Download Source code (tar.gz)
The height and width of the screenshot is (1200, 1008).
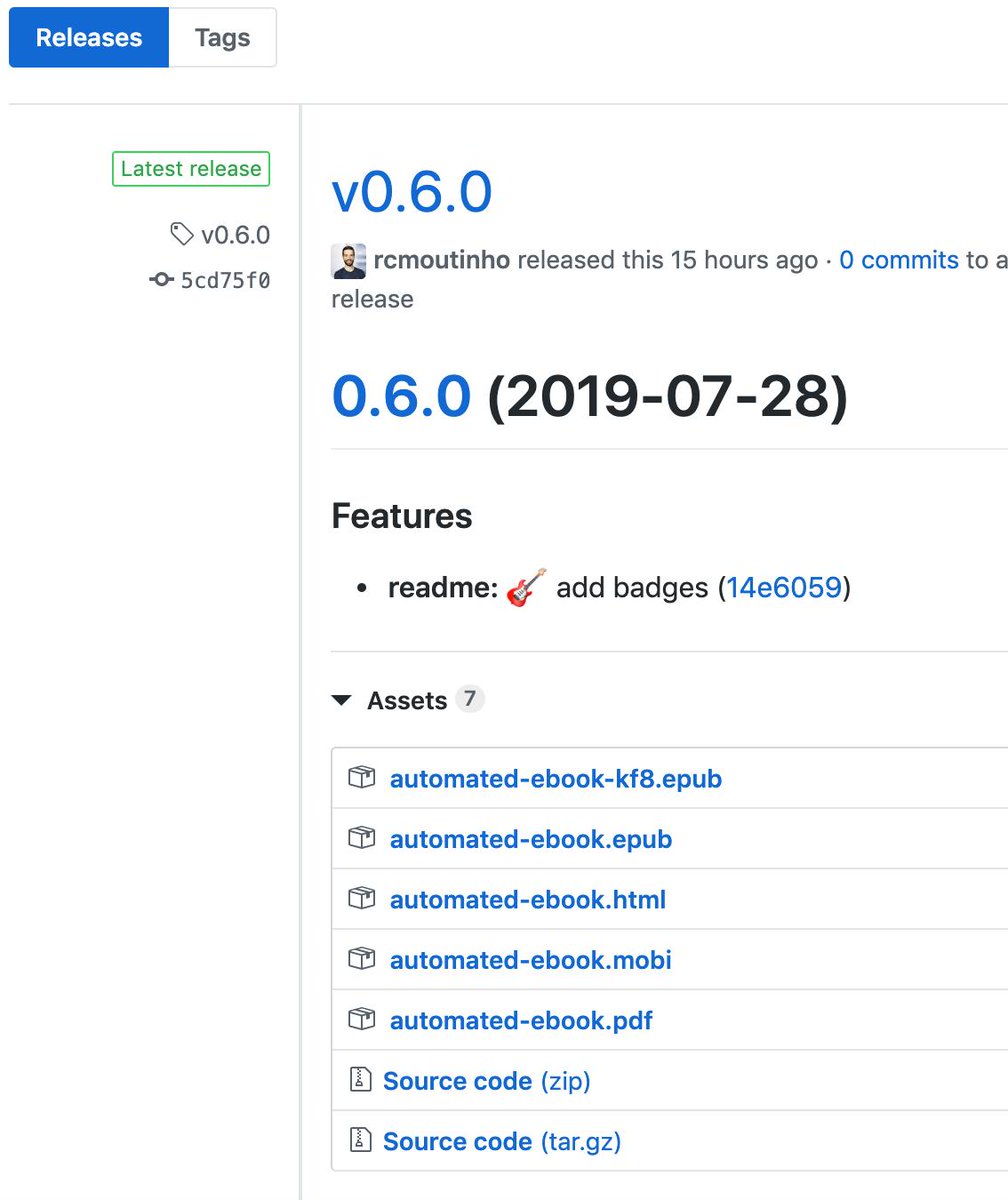click(x=502, y=1141)
